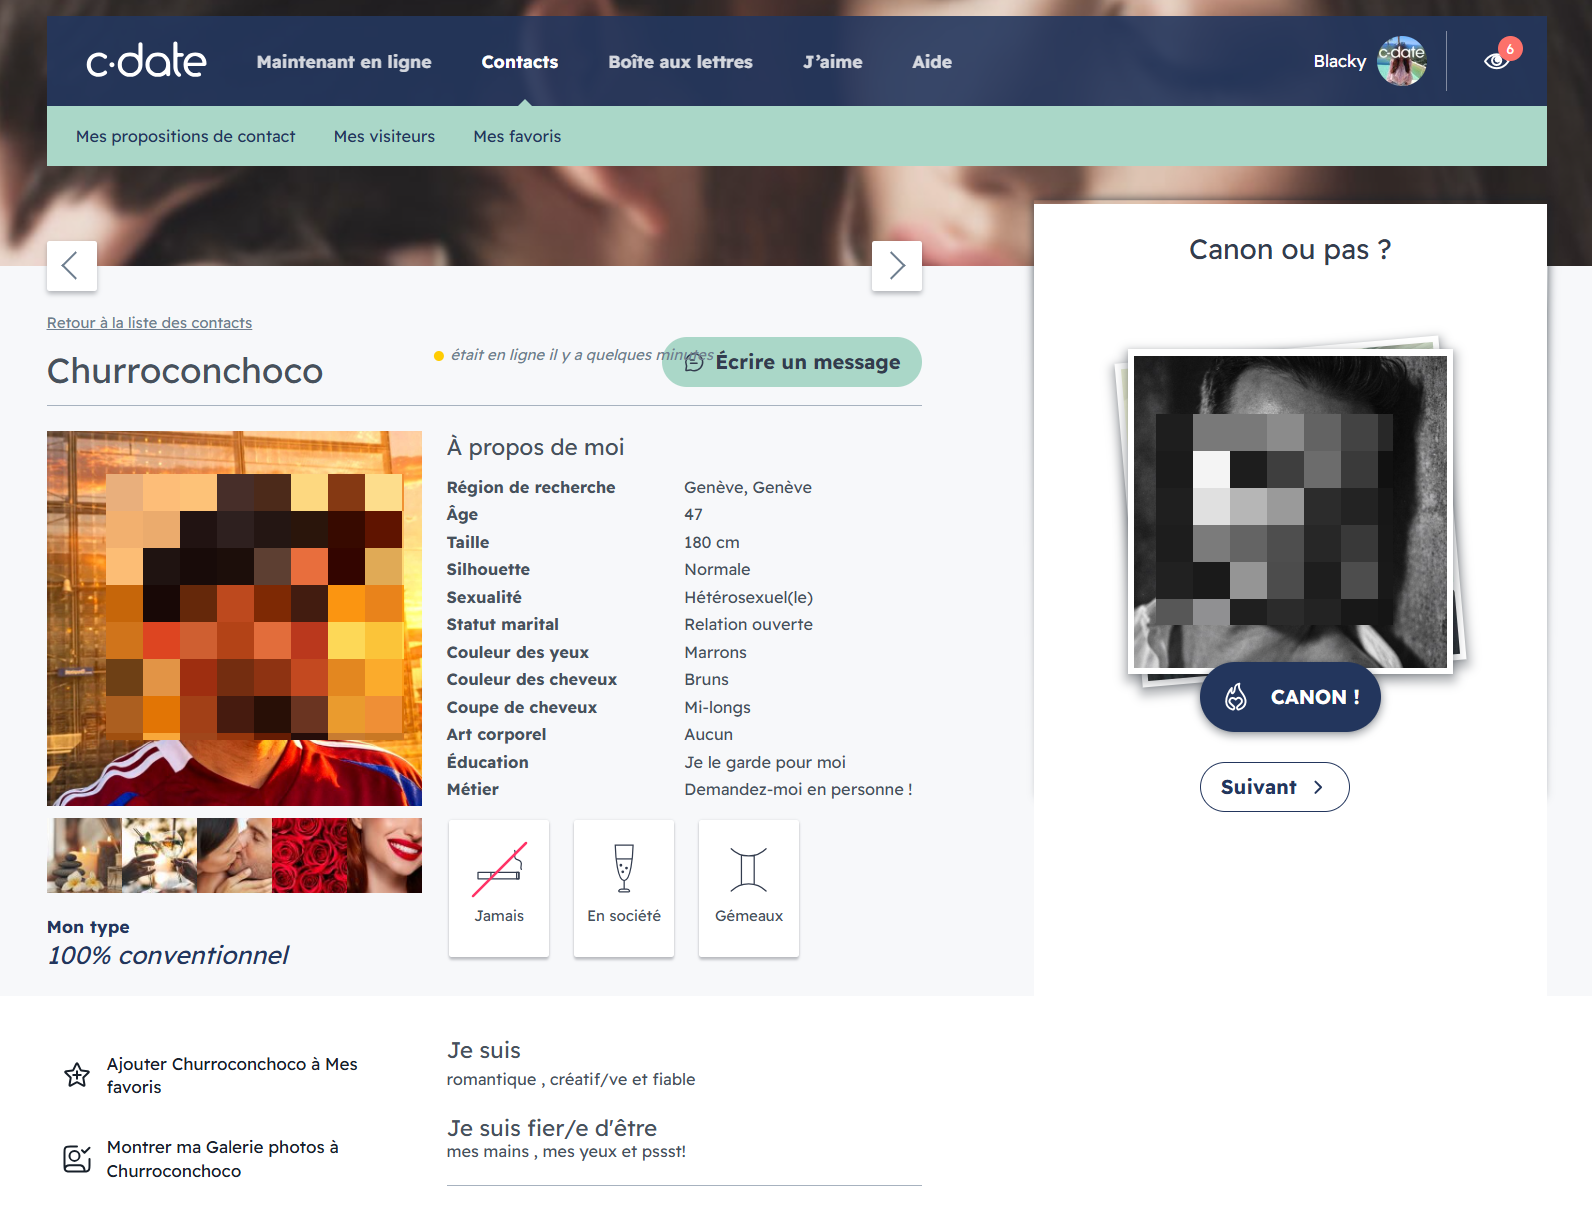Screen dimensions: 1592x1210
Task: Select Mes favoris tab
Action: pyautogui.click(x=517, y=136)
